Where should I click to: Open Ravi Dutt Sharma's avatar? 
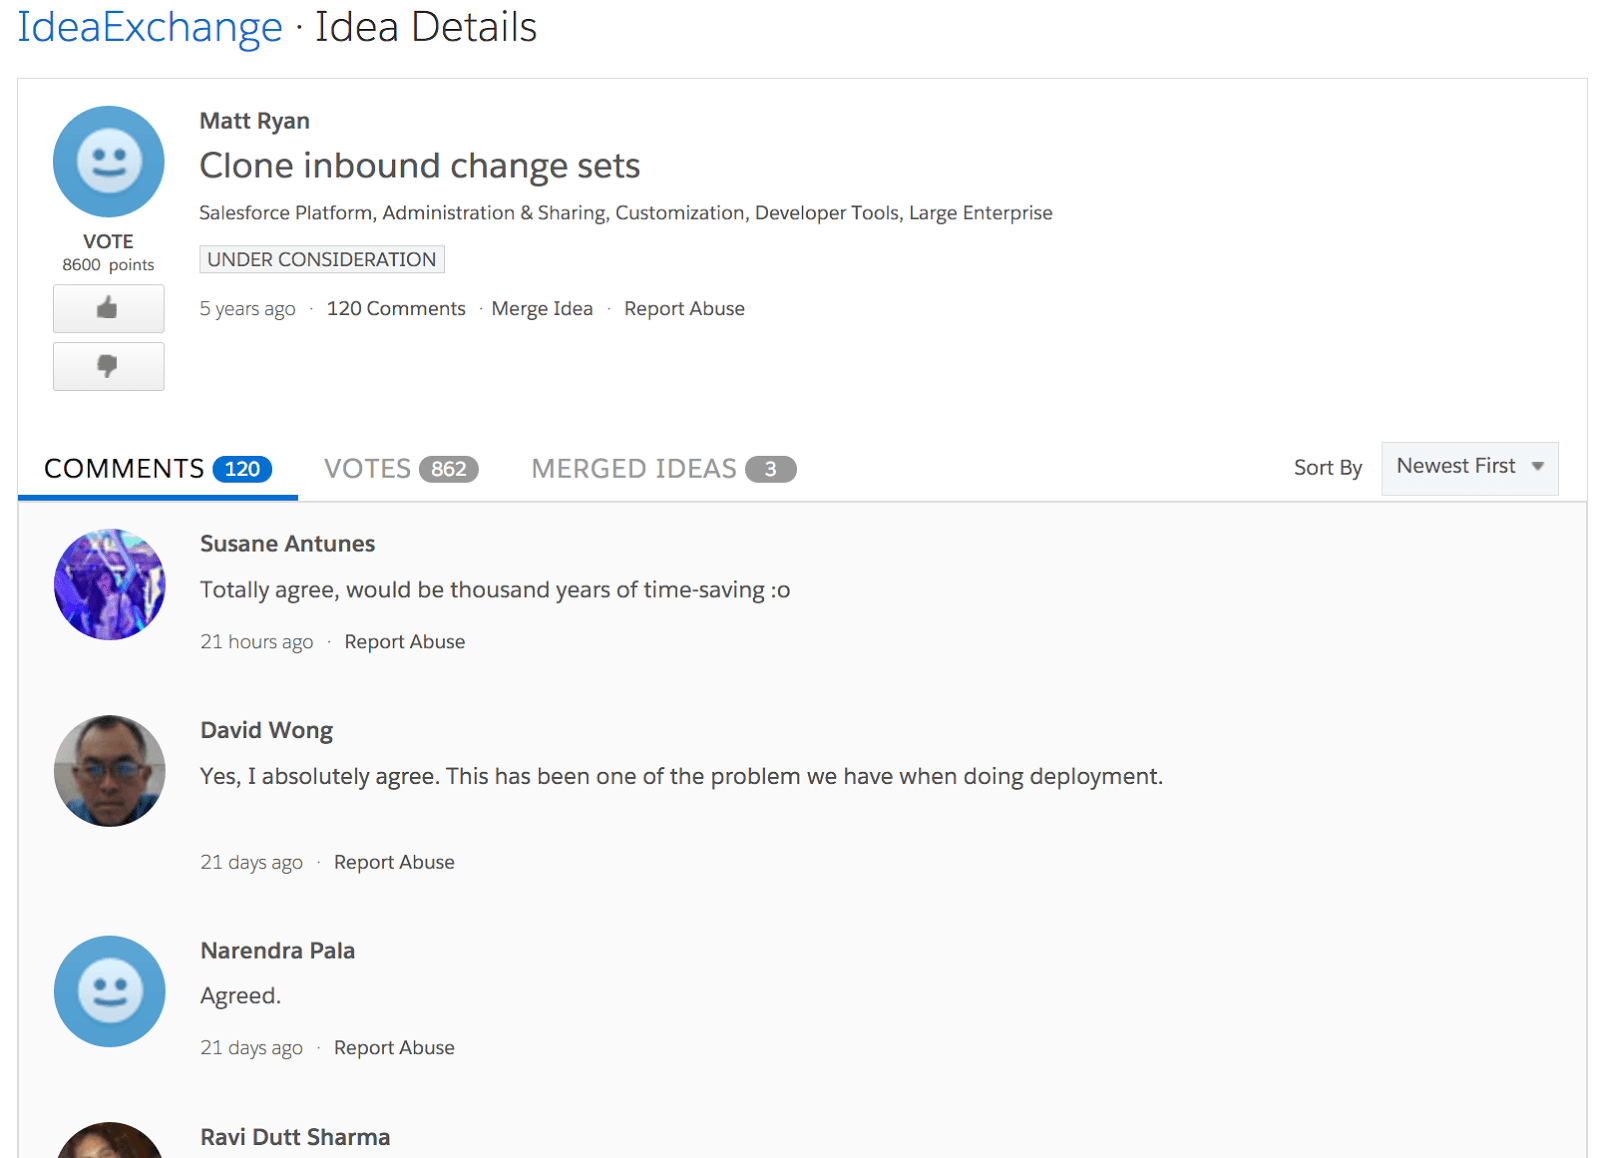click(109, 1142)
